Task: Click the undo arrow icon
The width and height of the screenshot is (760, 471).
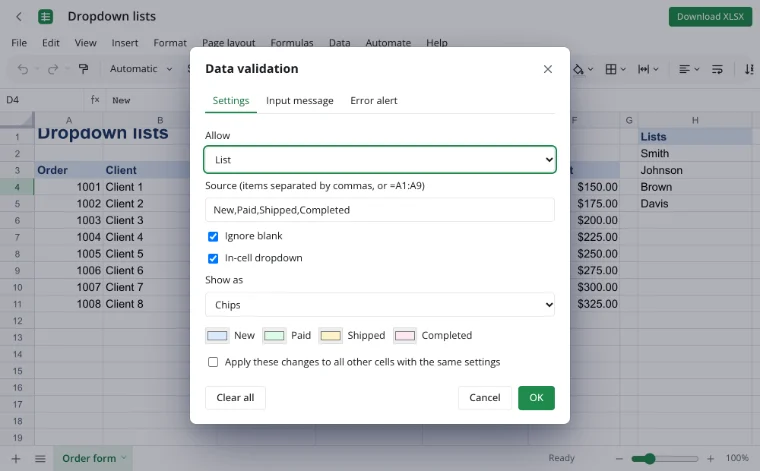Action: click(x=23, y=69)
